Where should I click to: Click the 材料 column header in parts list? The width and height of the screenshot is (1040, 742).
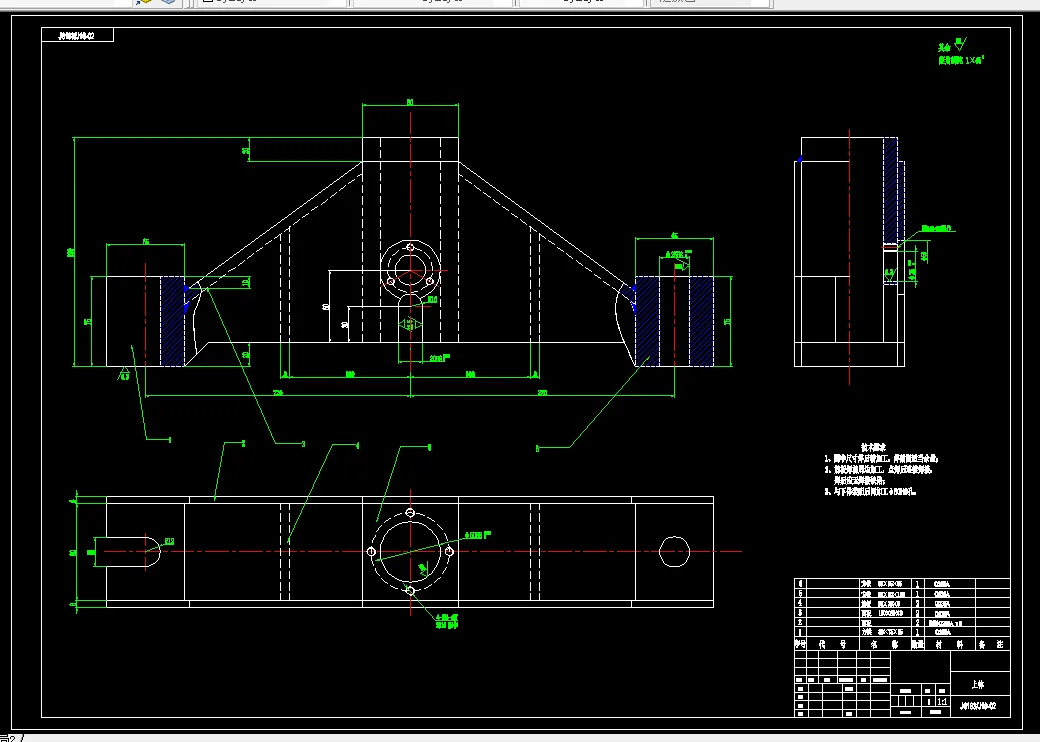pyautogui.click(x=948, y=644)
